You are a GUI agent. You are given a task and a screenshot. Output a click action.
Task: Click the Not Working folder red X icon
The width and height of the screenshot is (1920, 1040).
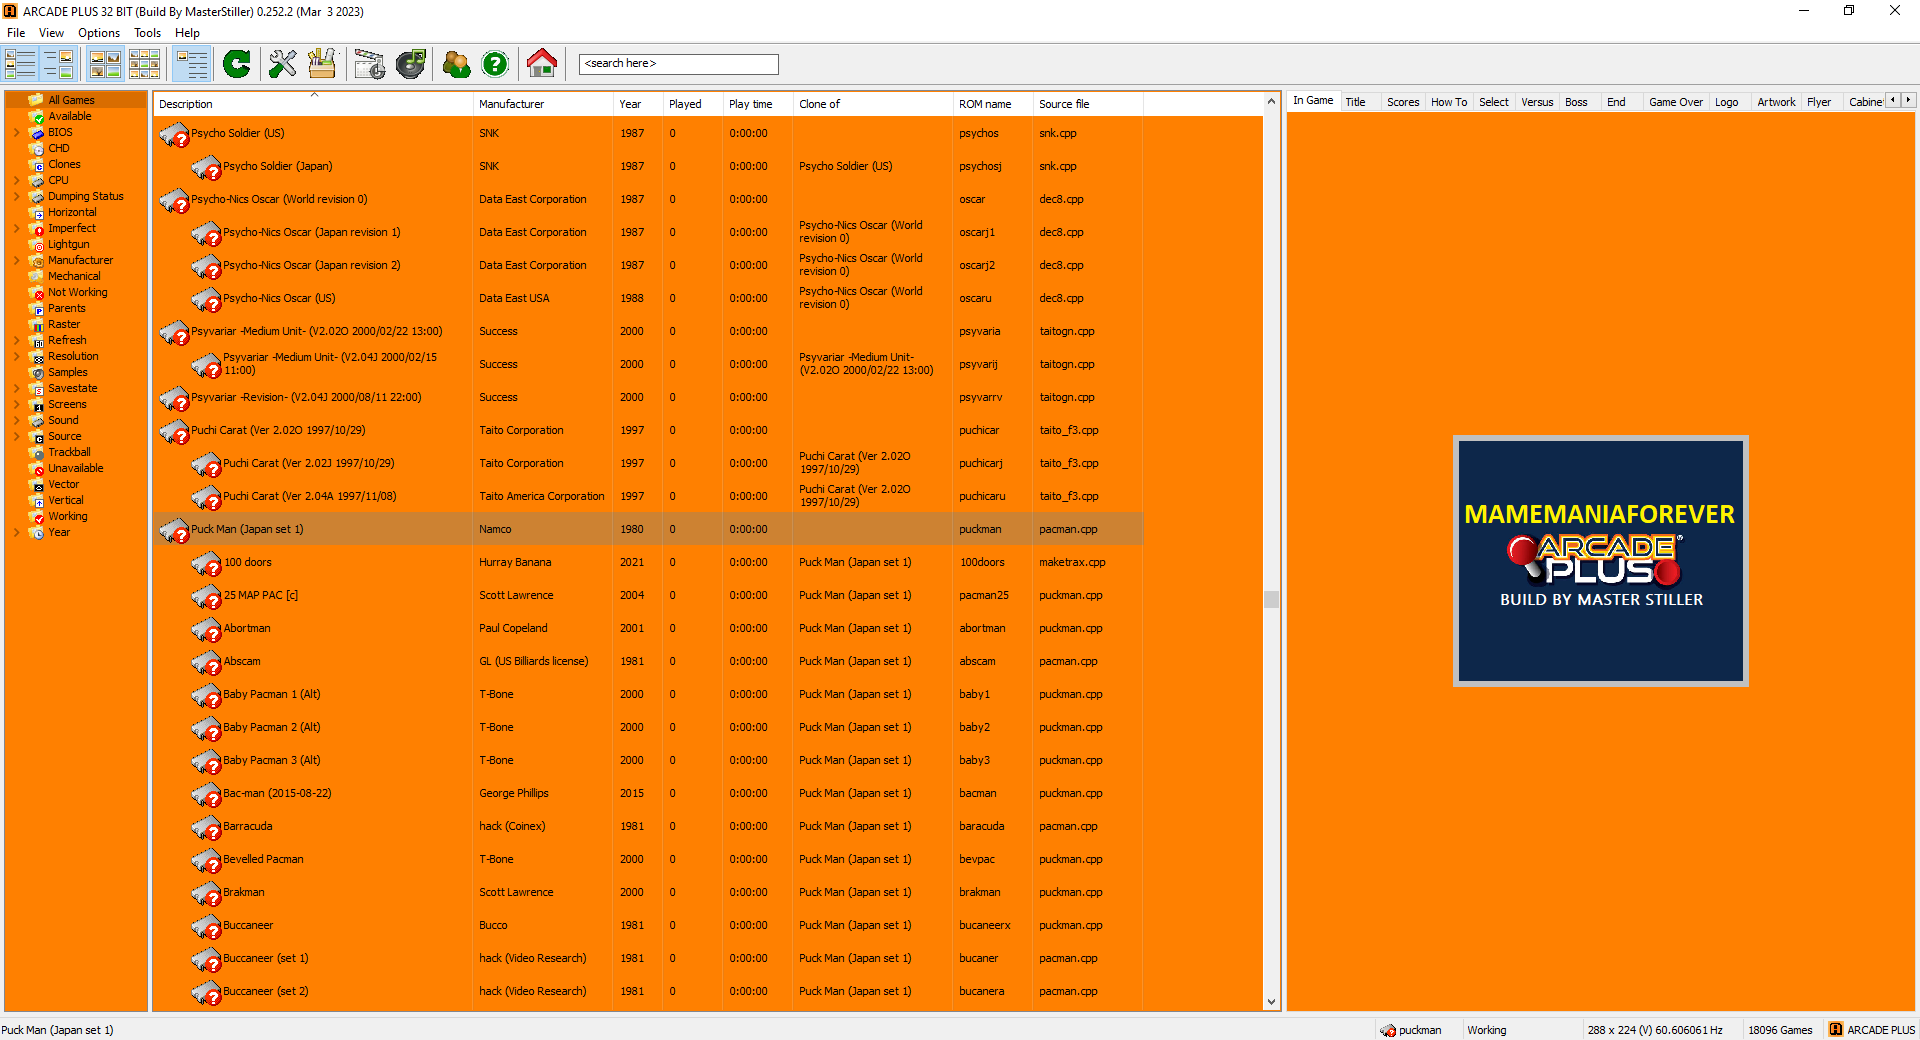pyautogui.click(x=37, y=292)
